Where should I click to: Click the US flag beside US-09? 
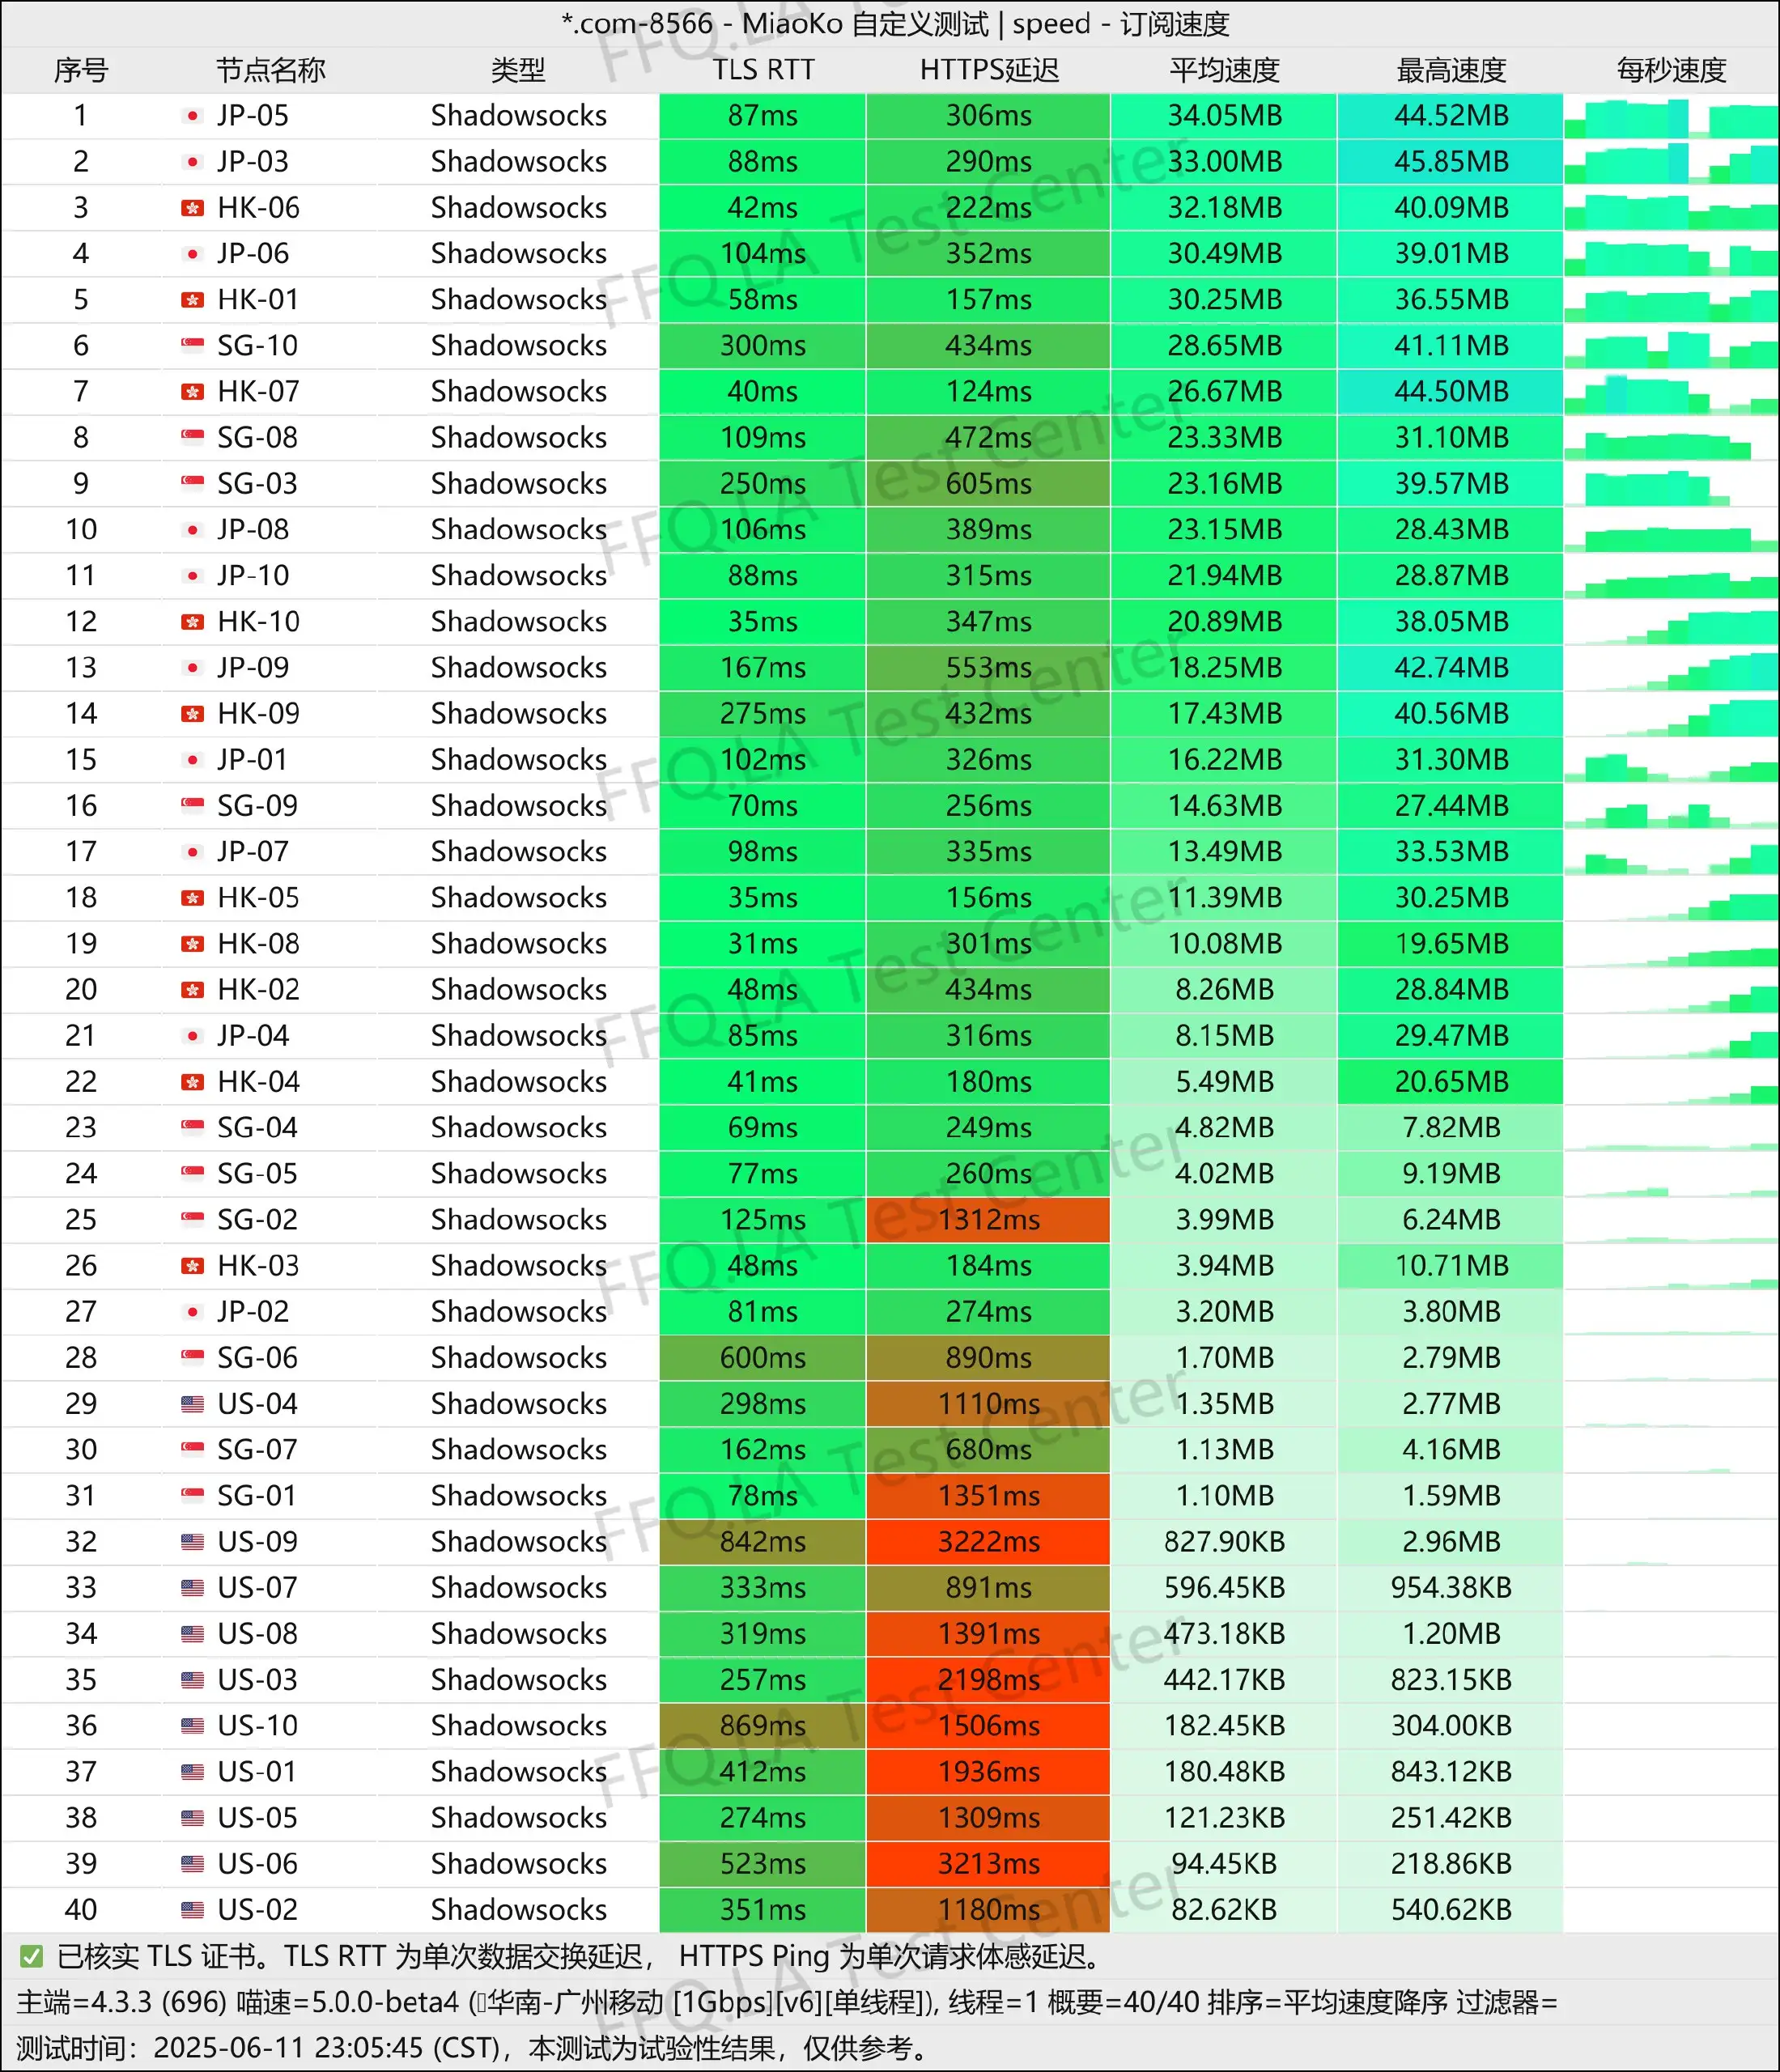point(193,1542)
